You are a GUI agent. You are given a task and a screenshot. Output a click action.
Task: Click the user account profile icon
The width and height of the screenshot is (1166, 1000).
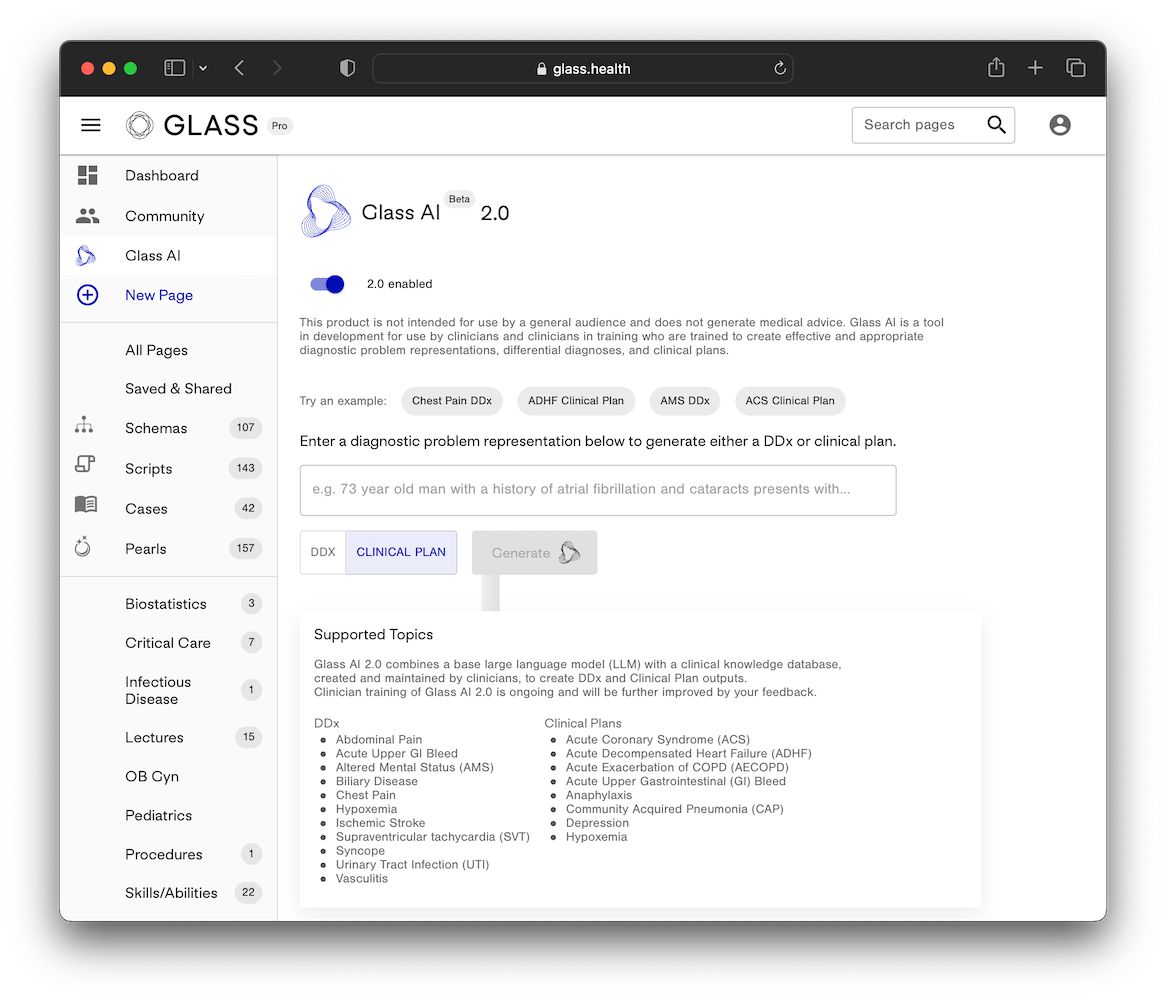pos(1060,125)
